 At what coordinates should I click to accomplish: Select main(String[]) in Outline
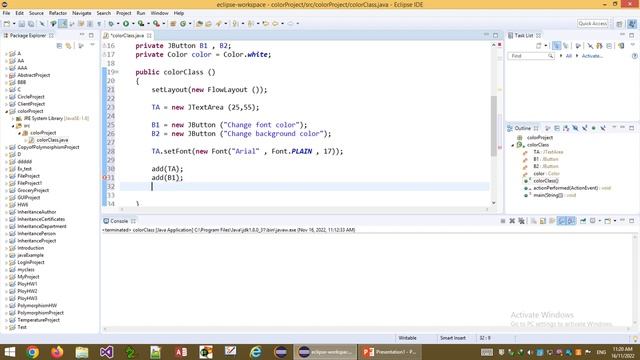click(548, 195)
